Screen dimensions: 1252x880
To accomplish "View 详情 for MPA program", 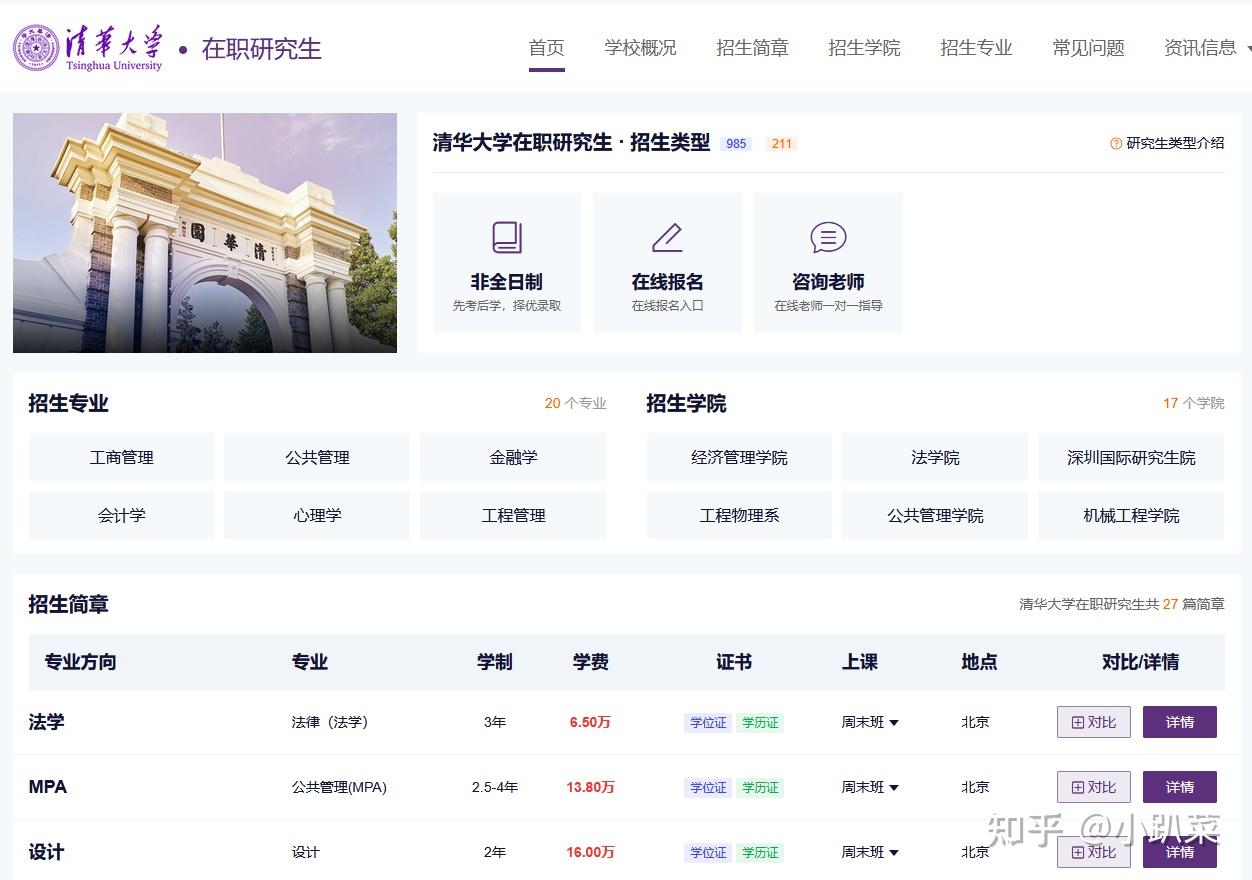I will click(x=1180, y=787).
